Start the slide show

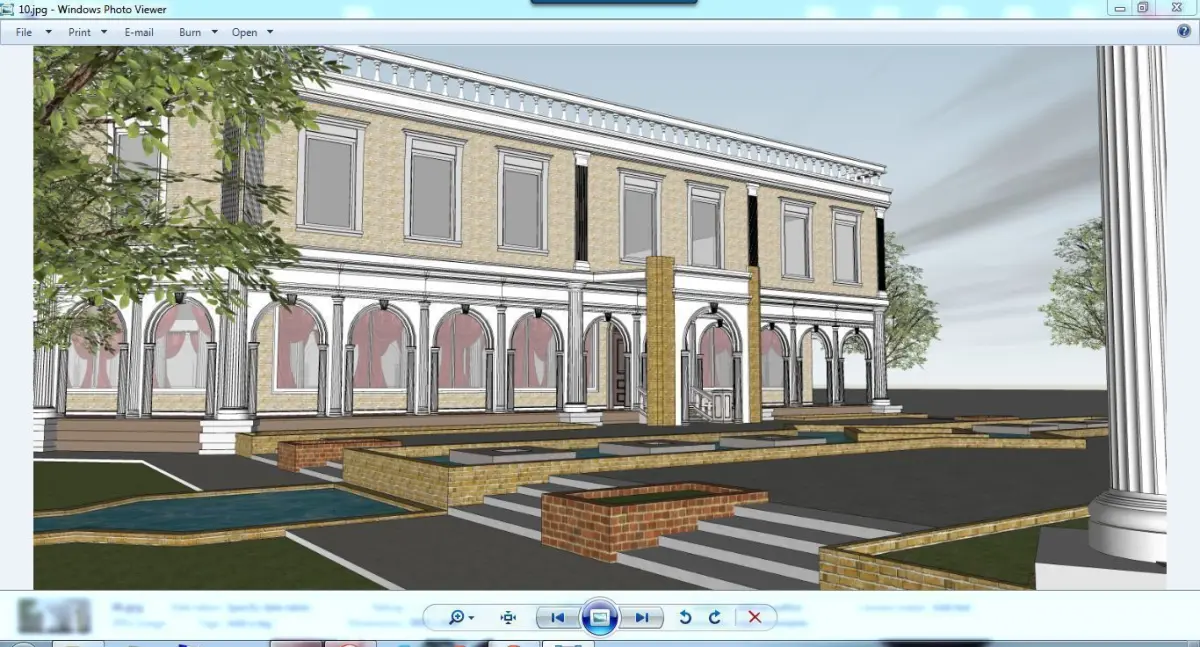600,617
